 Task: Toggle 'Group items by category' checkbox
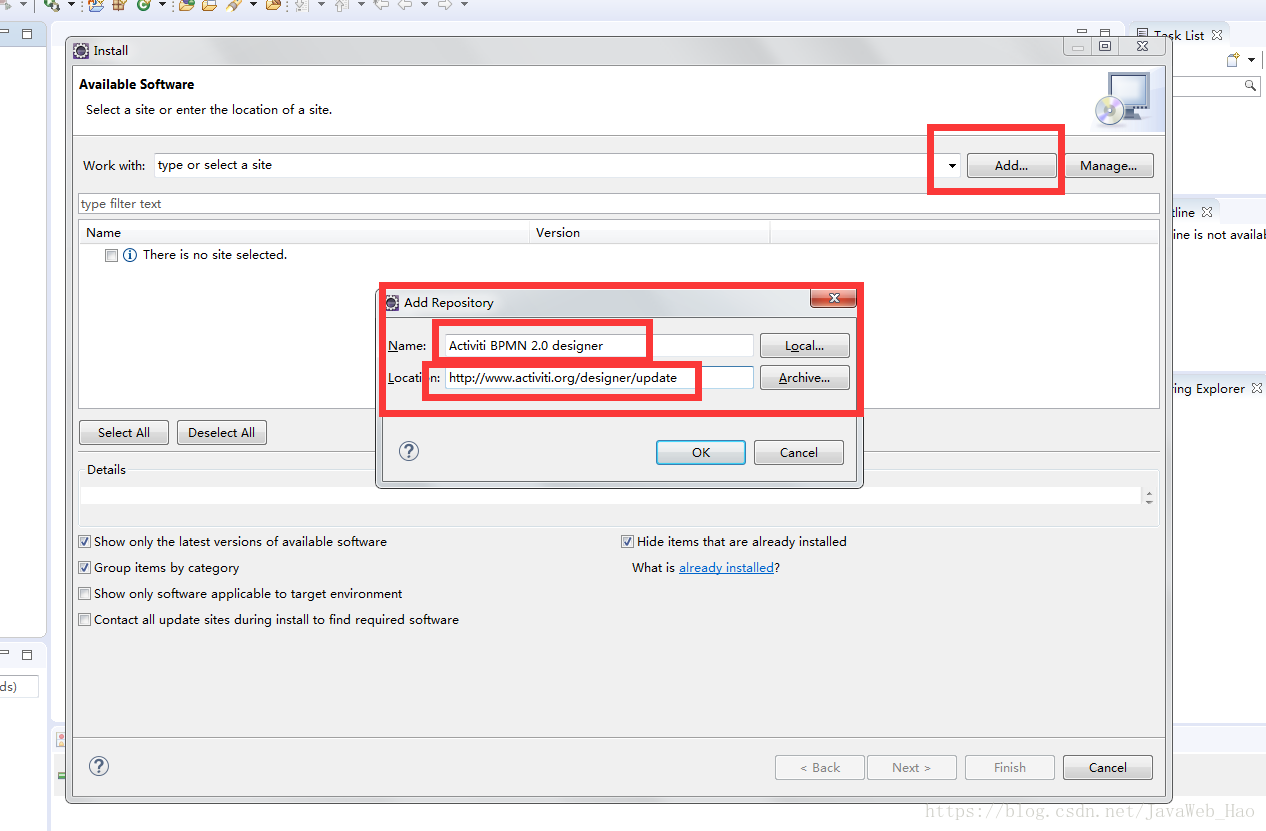tap(85, 568)
